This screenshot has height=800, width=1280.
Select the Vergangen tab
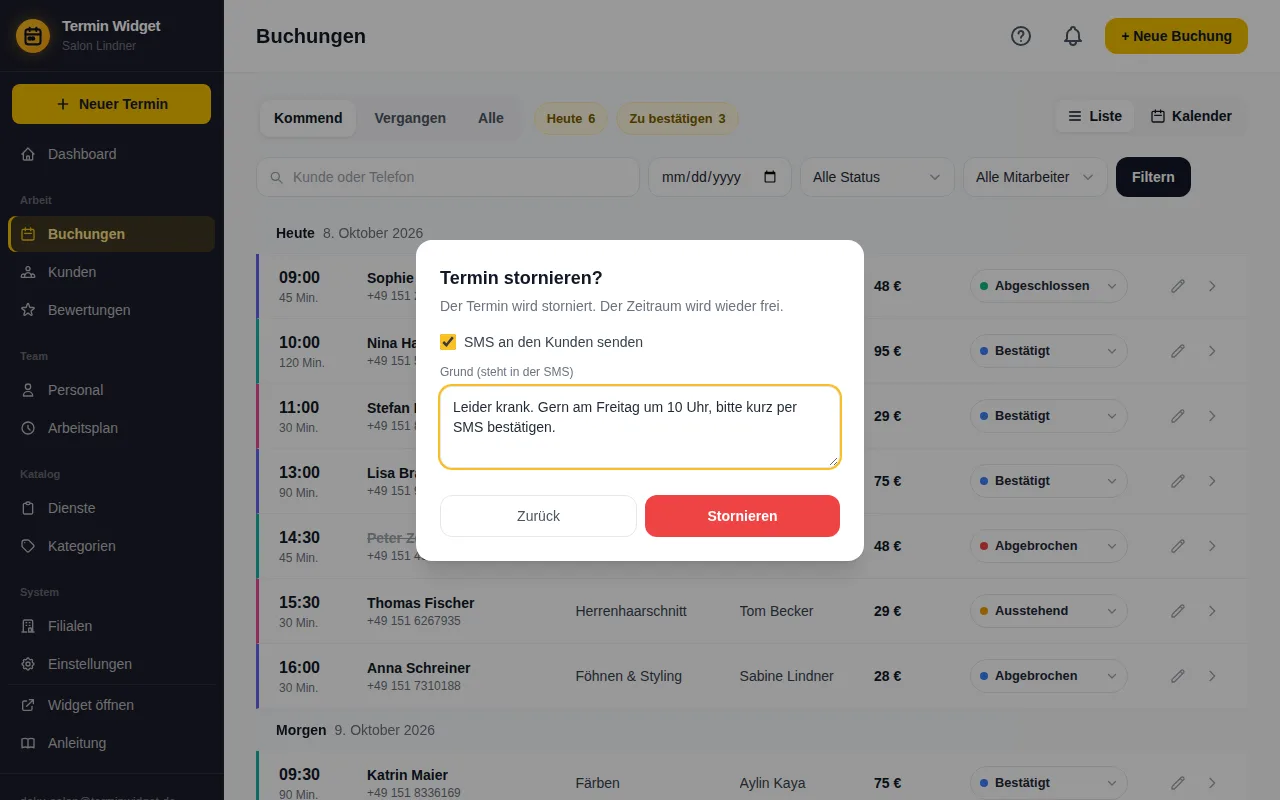coord(410,118)
